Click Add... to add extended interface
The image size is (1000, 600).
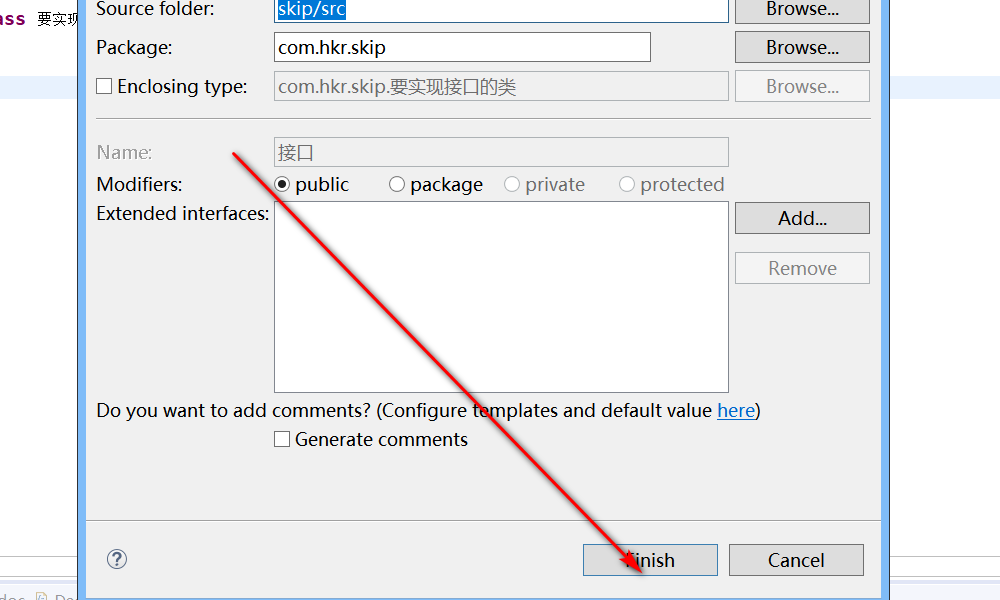tap(802, 218)
